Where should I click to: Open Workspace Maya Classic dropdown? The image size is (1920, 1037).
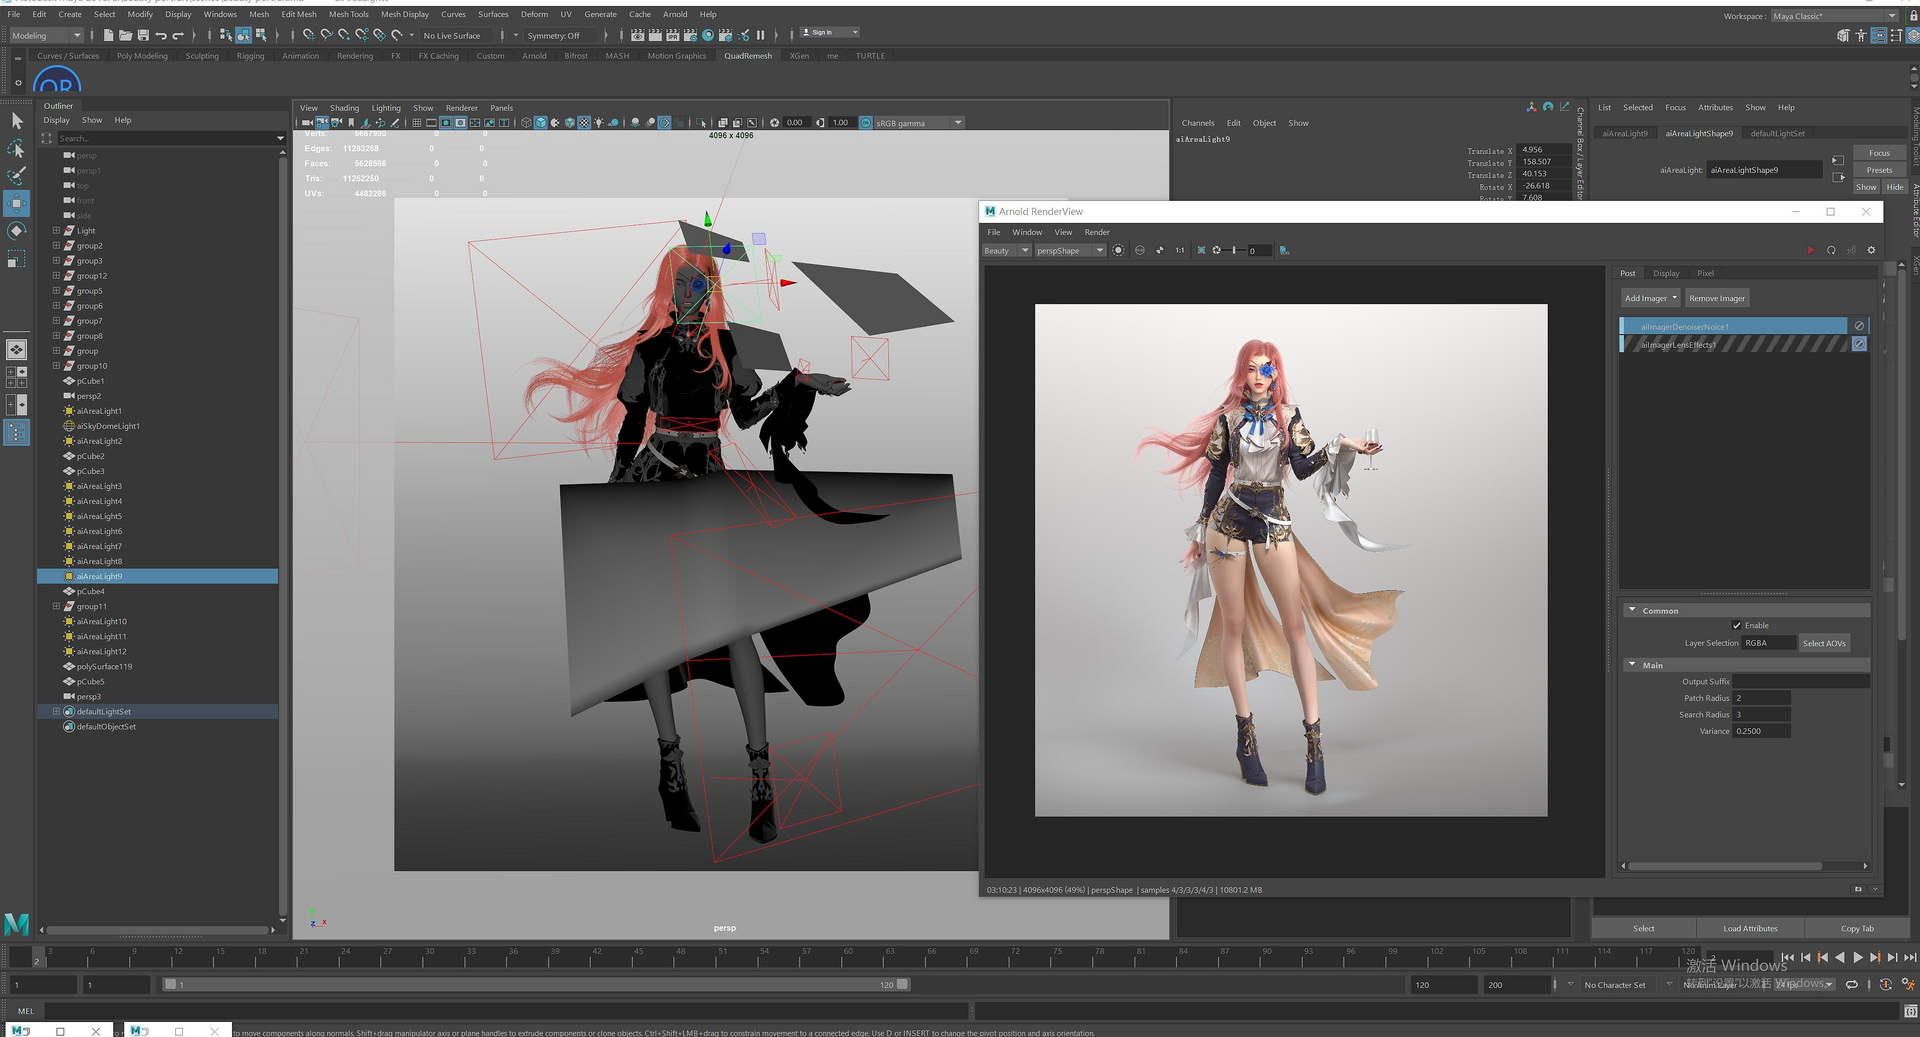(1834, 16)
